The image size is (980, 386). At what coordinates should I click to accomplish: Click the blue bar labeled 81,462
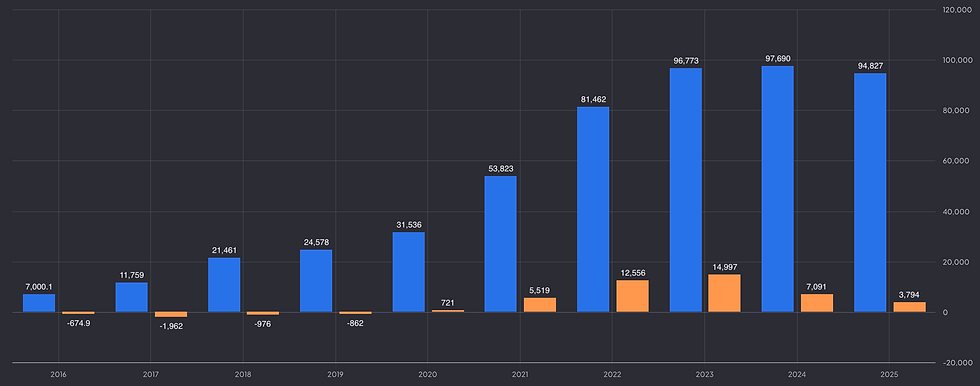click(593, 209)
